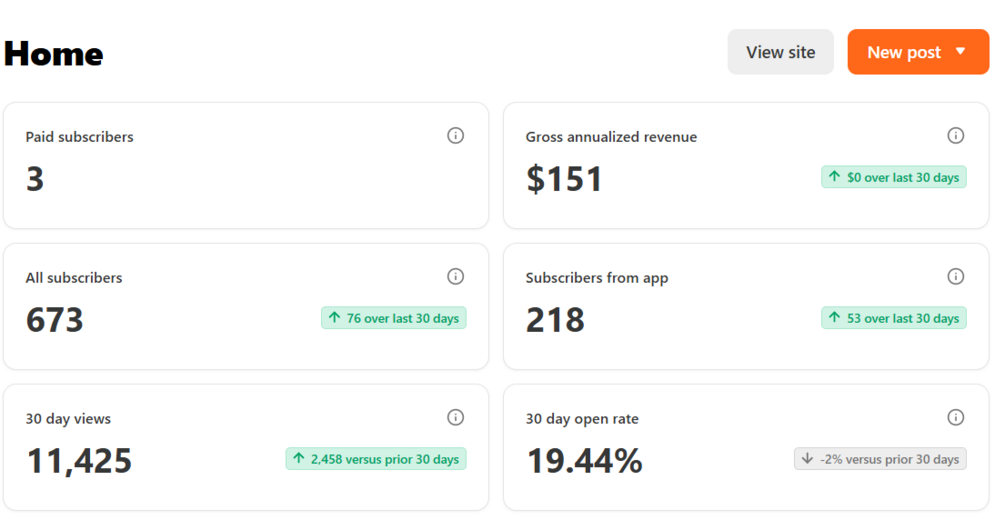Viewport: 1005px width, 520px height.
Task: Click the 218 app subscribers count
Action: pos(555,320)
